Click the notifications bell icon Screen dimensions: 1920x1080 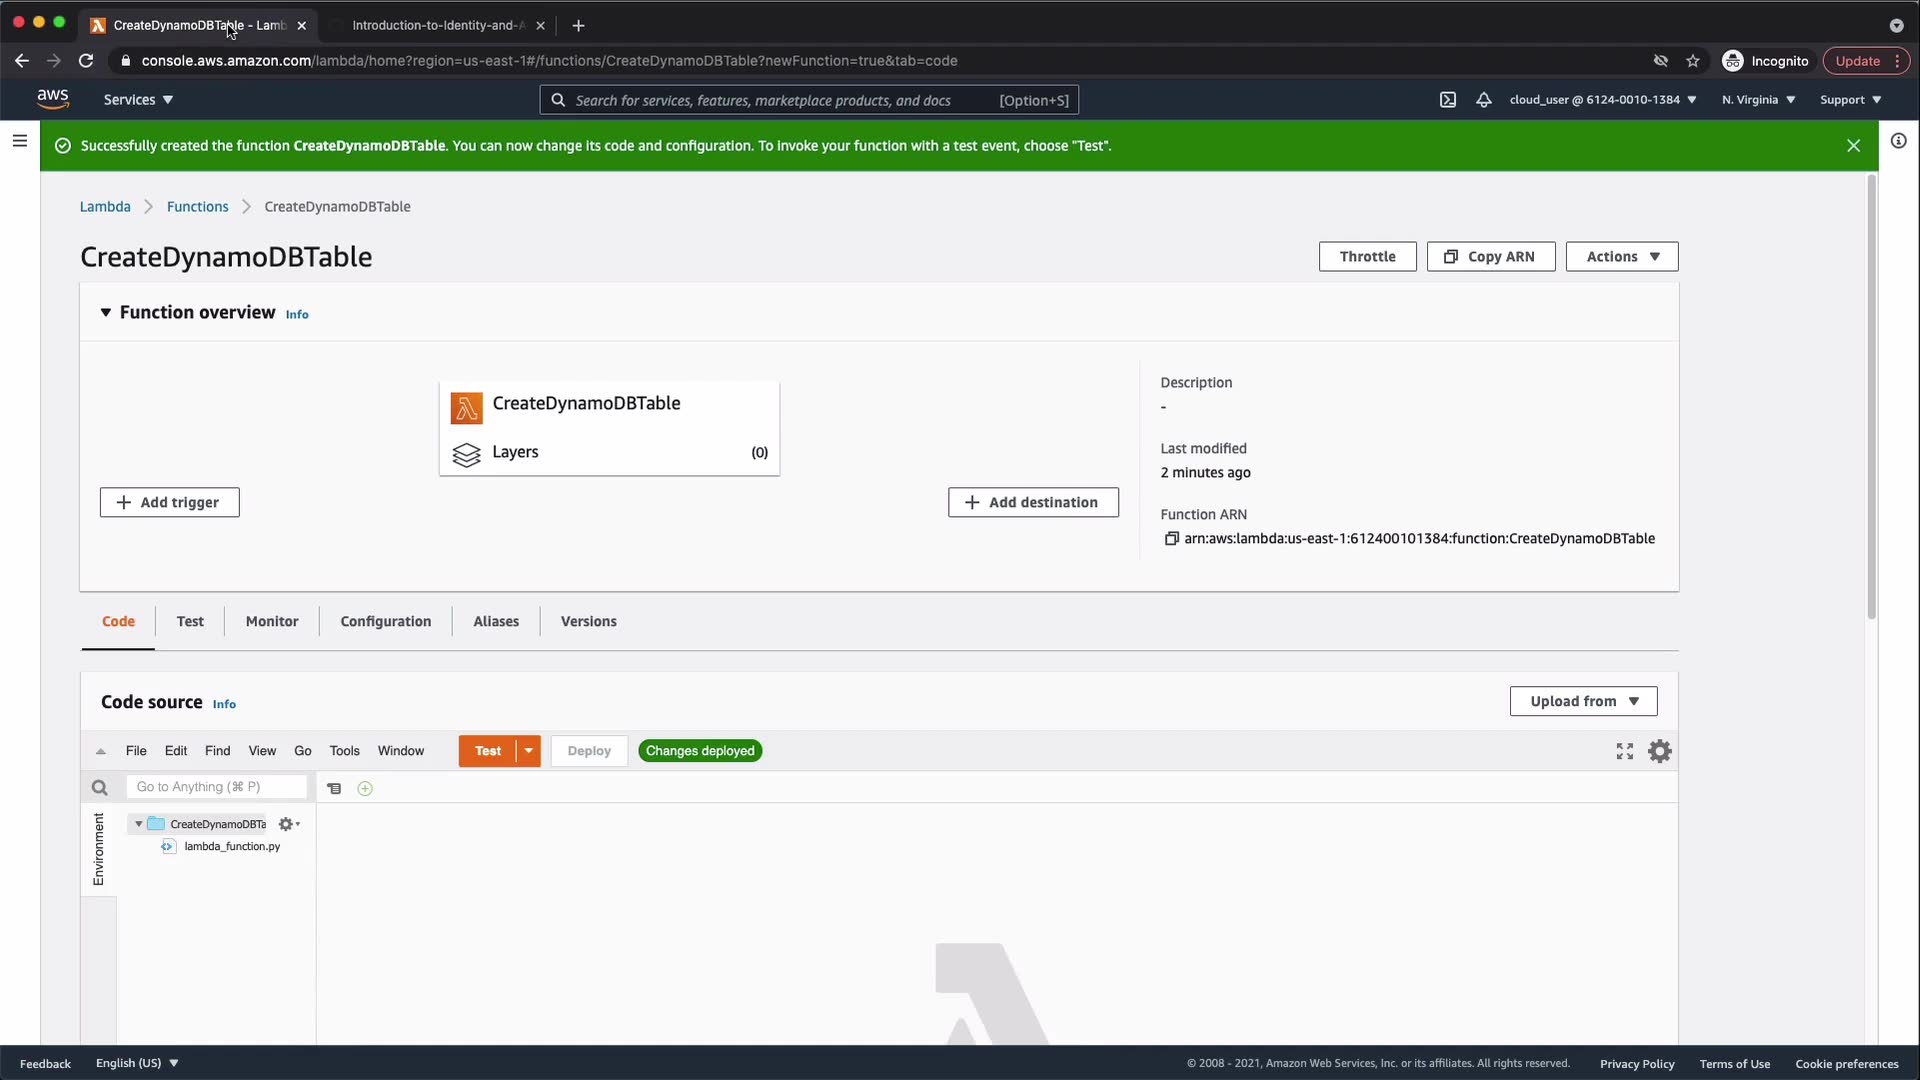pos(1483,100)
